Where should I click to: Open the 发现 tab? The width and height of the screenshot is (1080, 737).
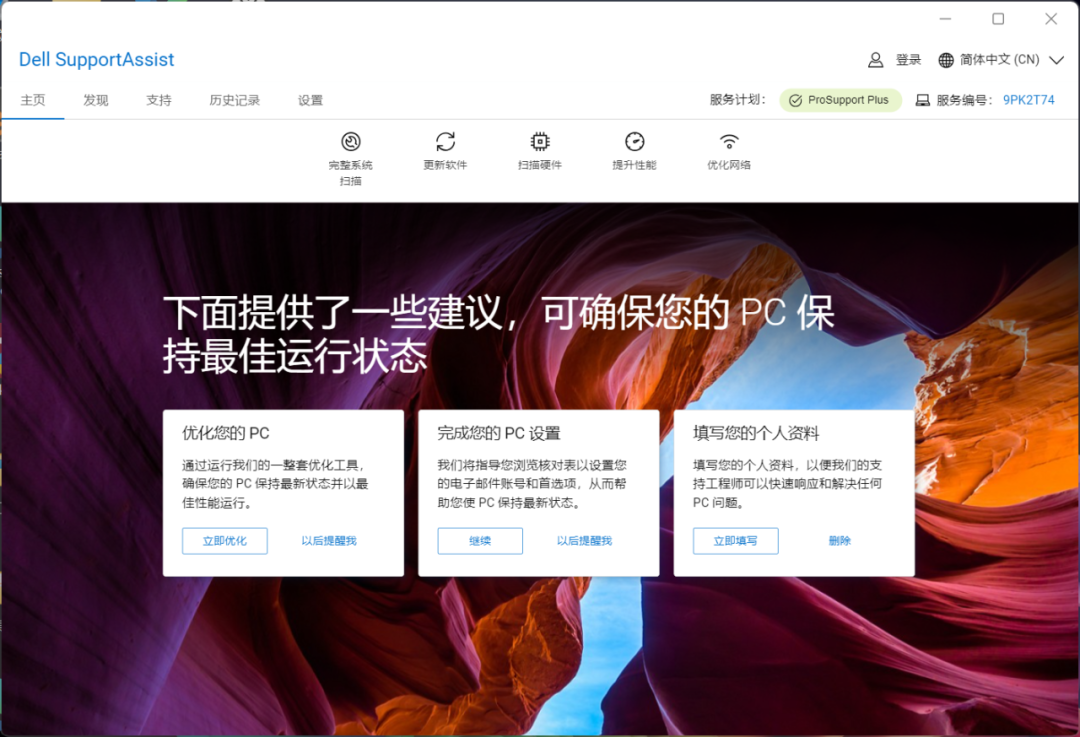click(96, 101)
